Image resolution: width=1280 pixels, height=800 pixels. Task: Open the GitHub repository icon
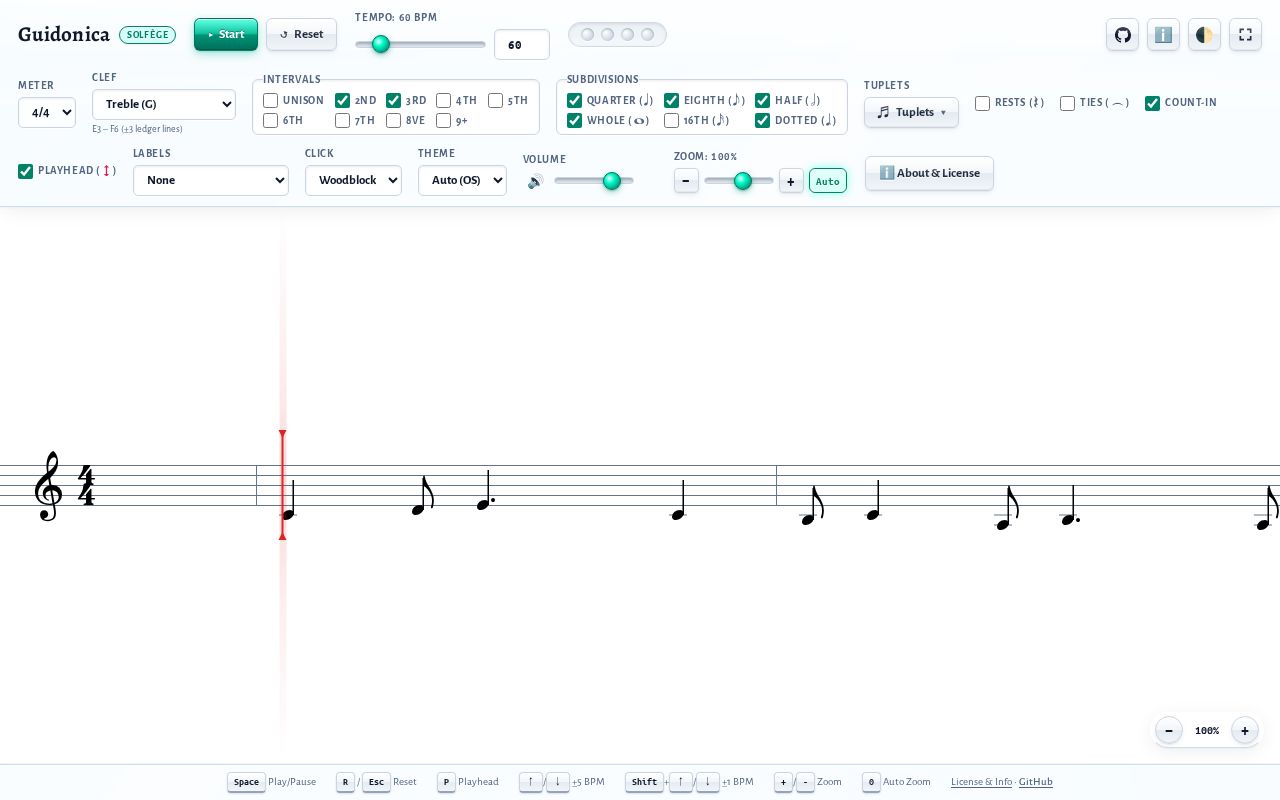(1123, 34)
